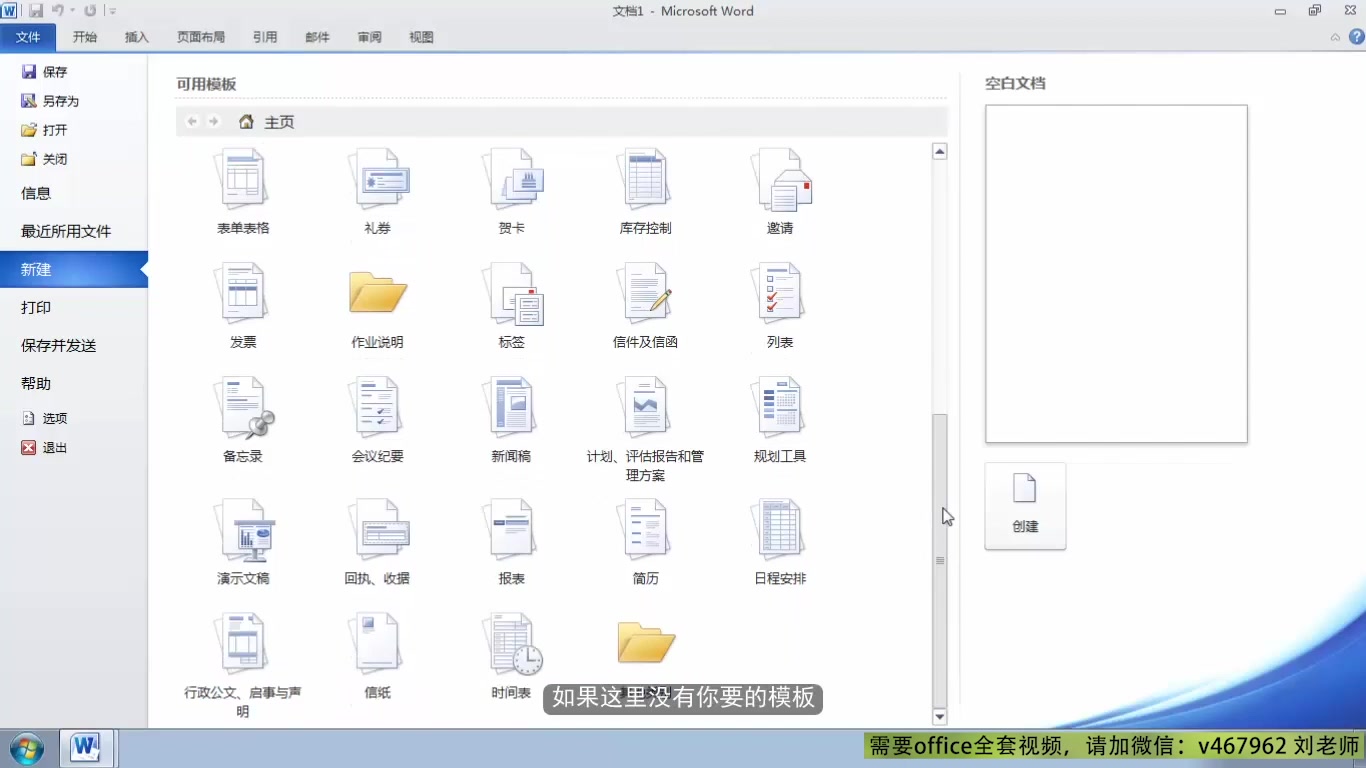
Task: Switch to the 开始 tab
Action: 85,37
